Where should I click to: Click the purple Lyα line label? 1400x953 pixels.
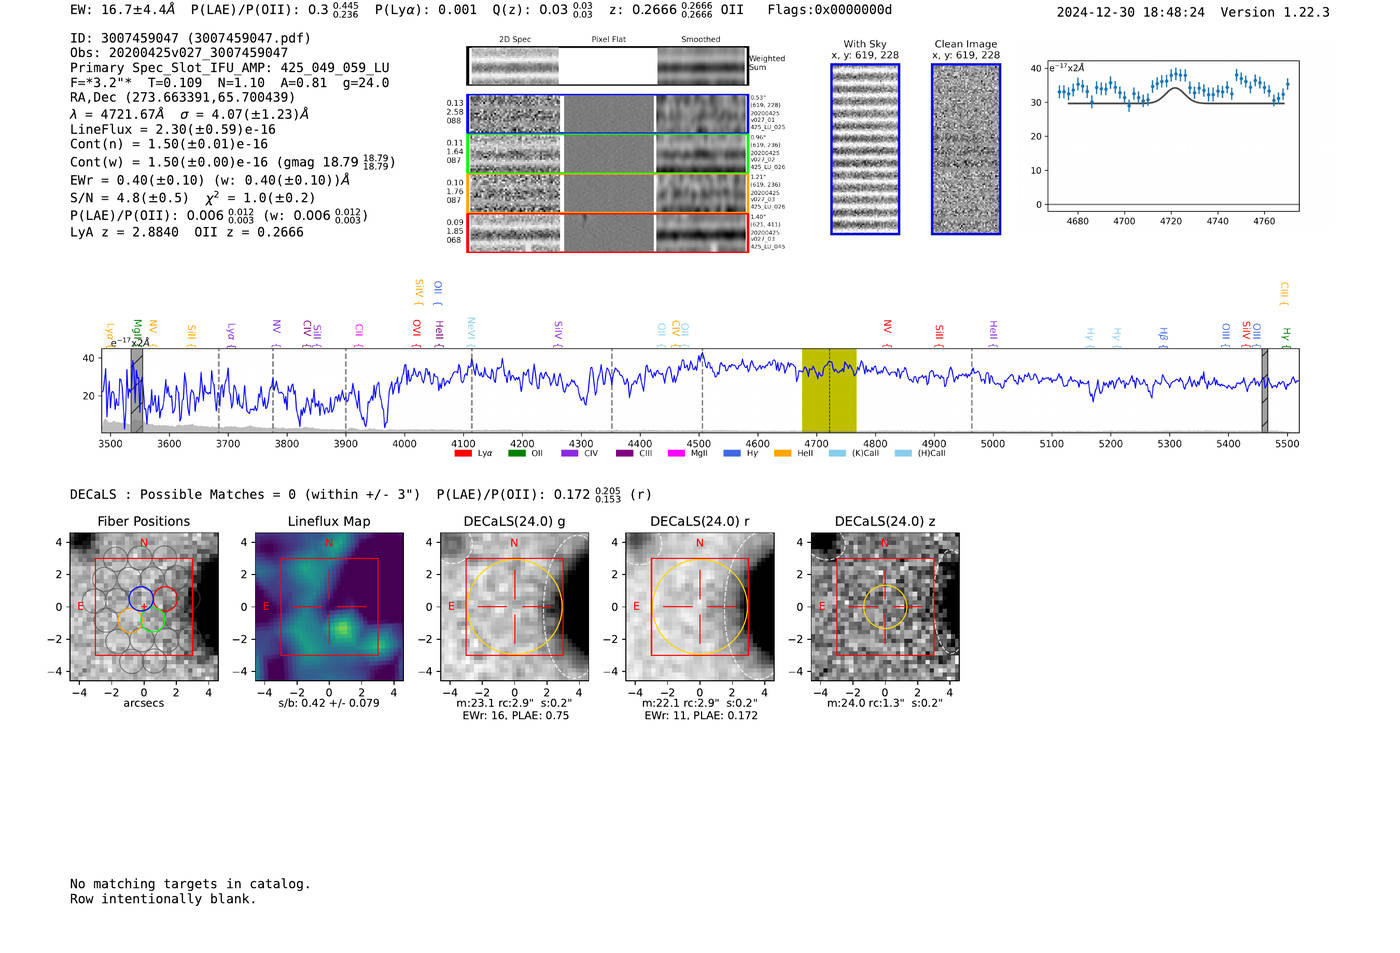231,331
